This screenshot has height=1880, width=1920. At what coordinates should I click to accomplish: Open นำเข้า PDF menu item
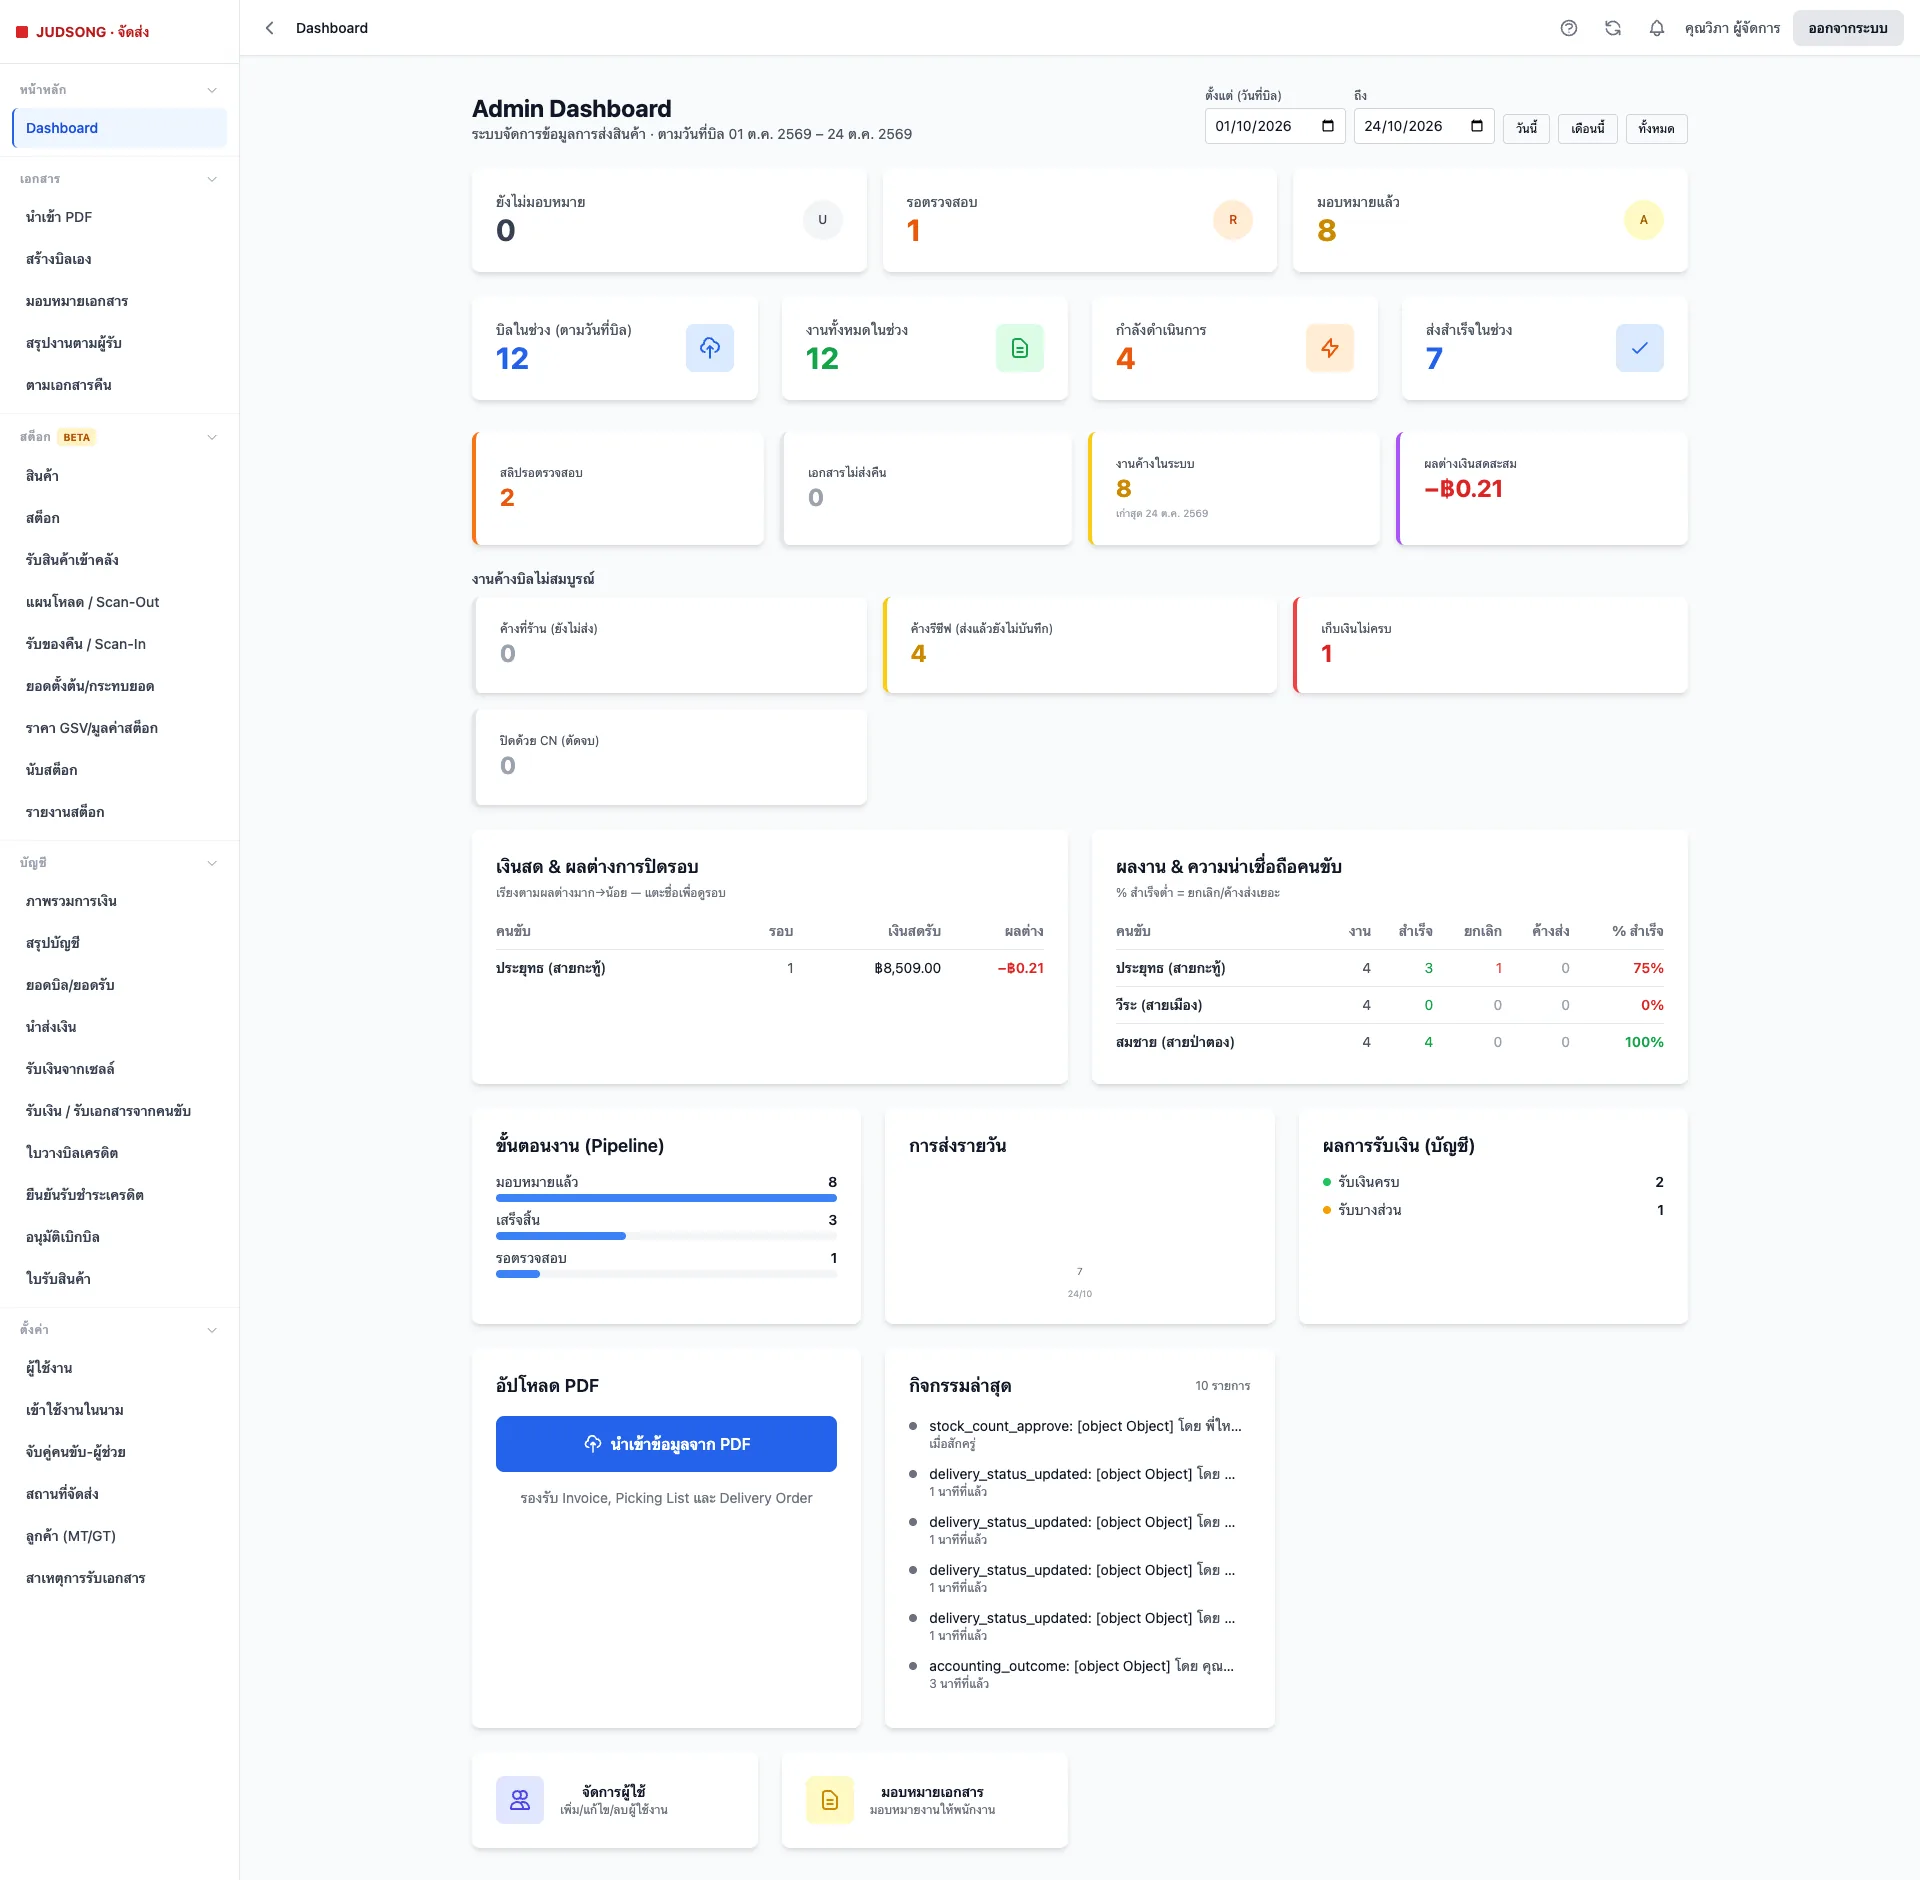119,217
